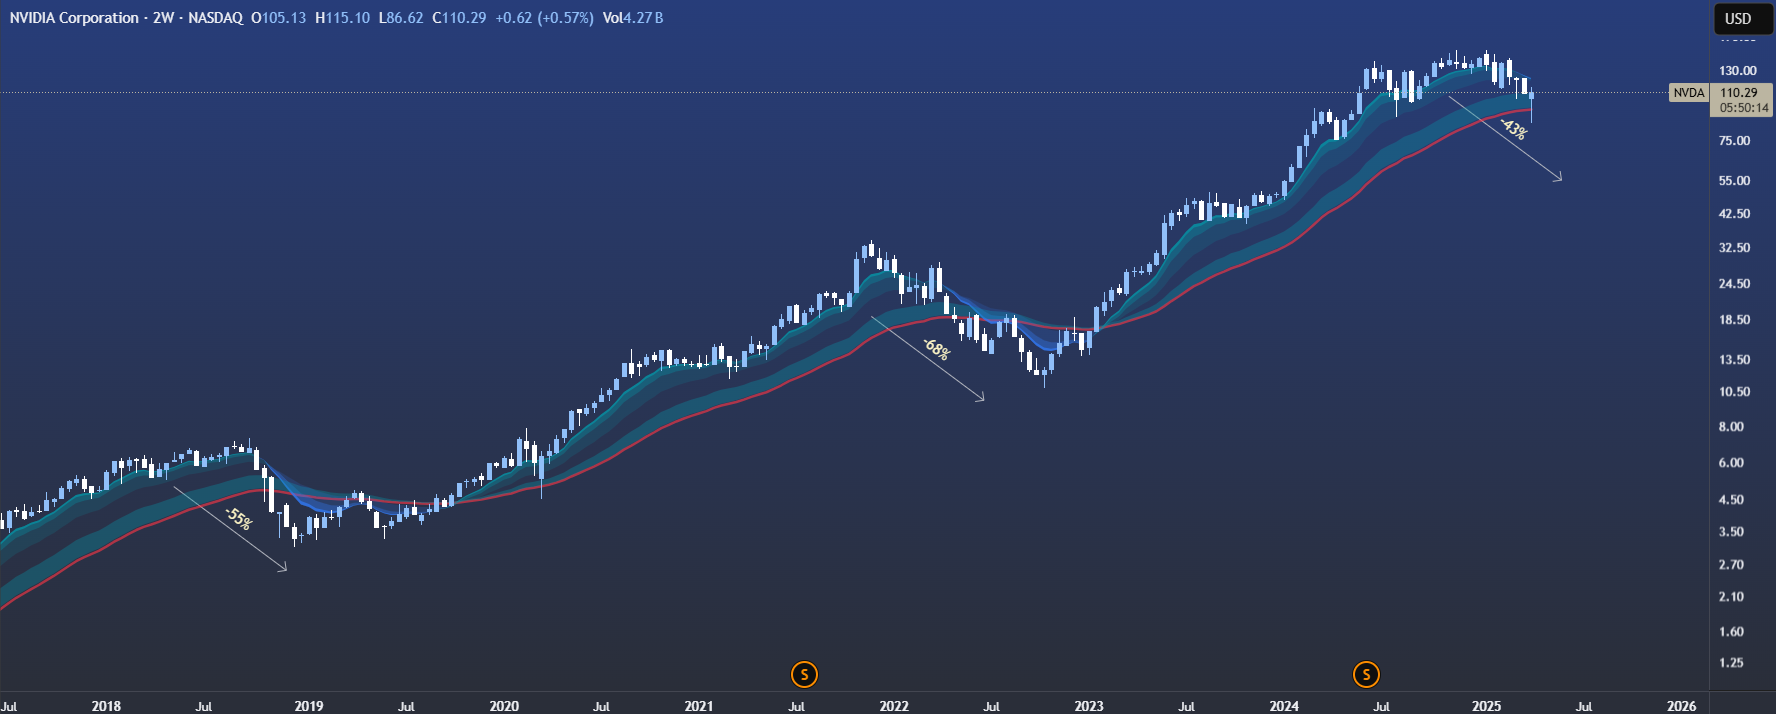Click the NVDA price label tag
Image resolution: width=1776 pixels, height=714 pixels.
(1689, 93)
